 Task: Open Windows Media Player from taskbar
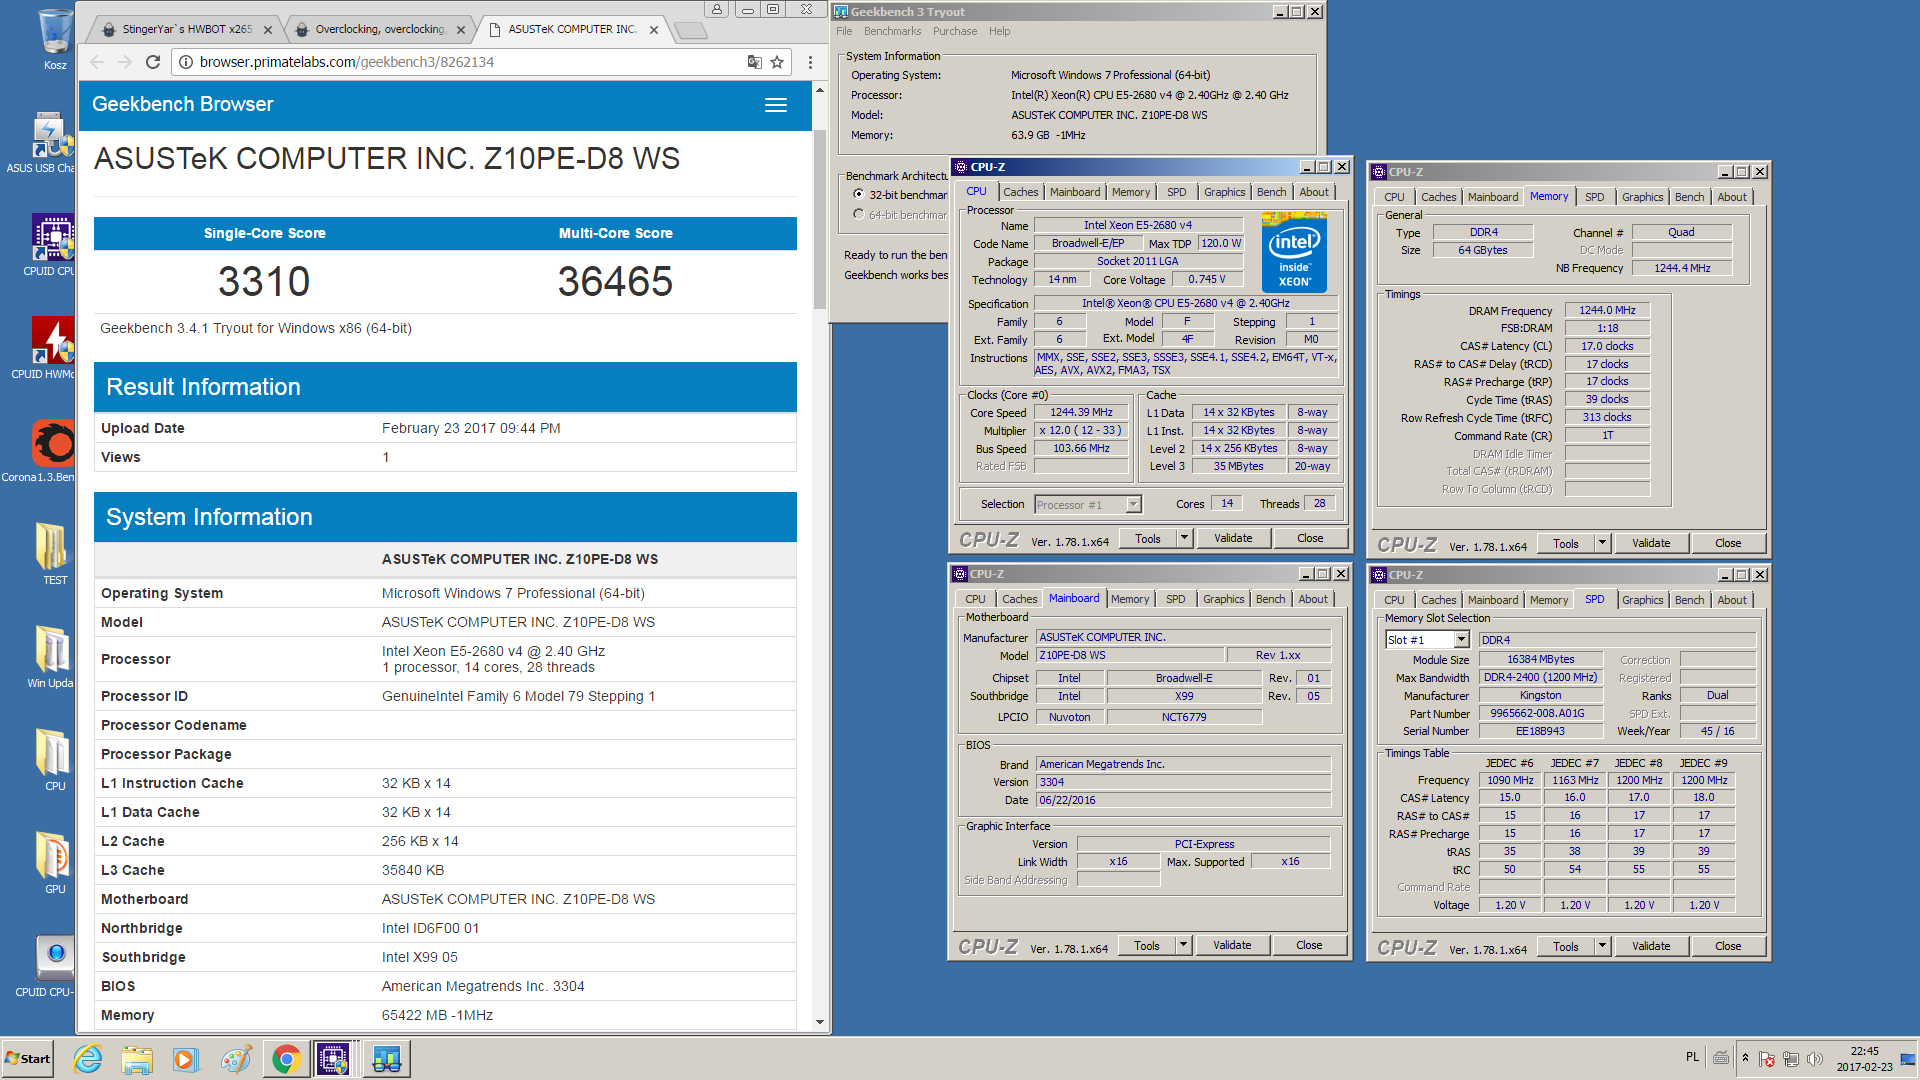pos(186,1059)
